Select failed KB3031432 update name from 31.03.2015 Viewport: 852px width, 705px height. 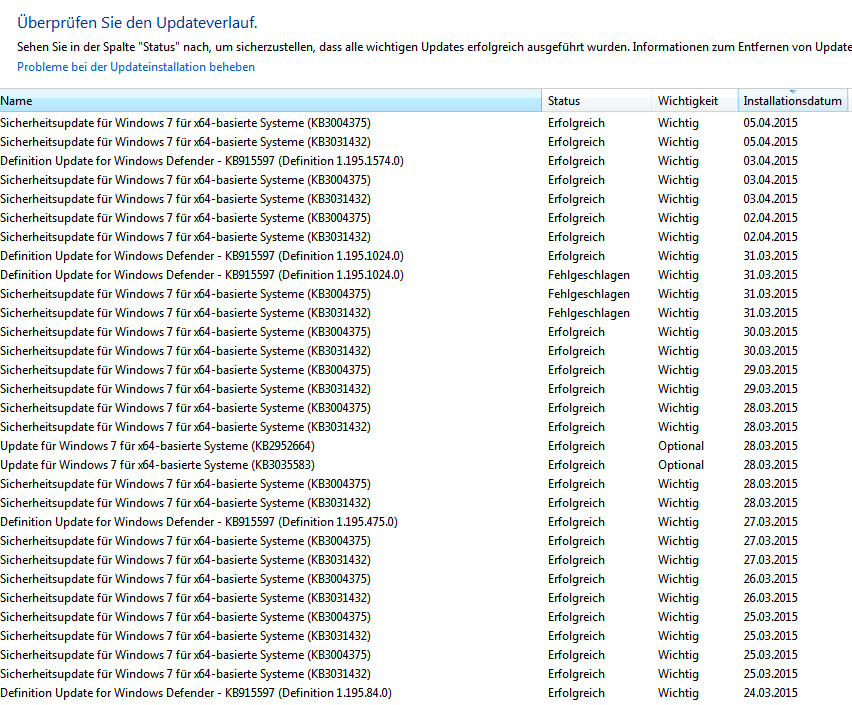tap(185, 313)
